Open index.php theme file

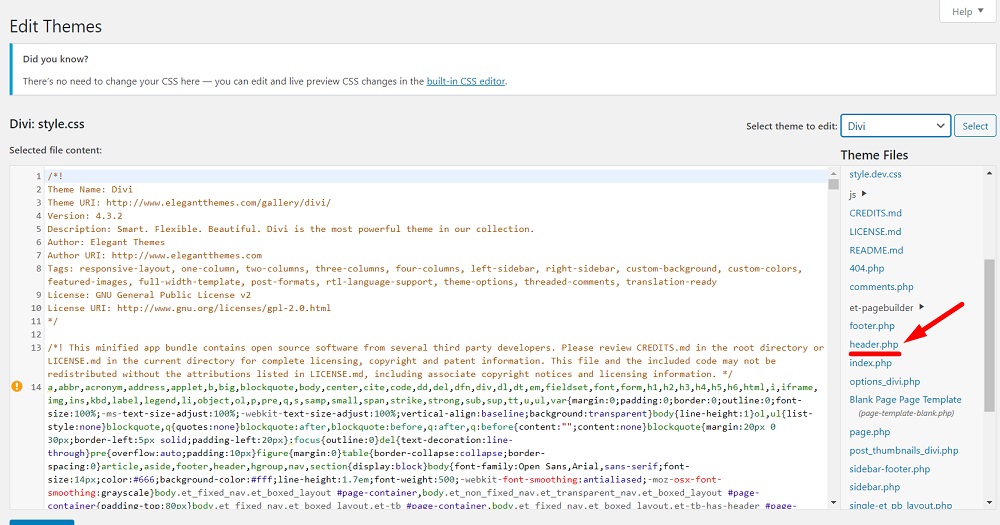(x=870, y=363)
